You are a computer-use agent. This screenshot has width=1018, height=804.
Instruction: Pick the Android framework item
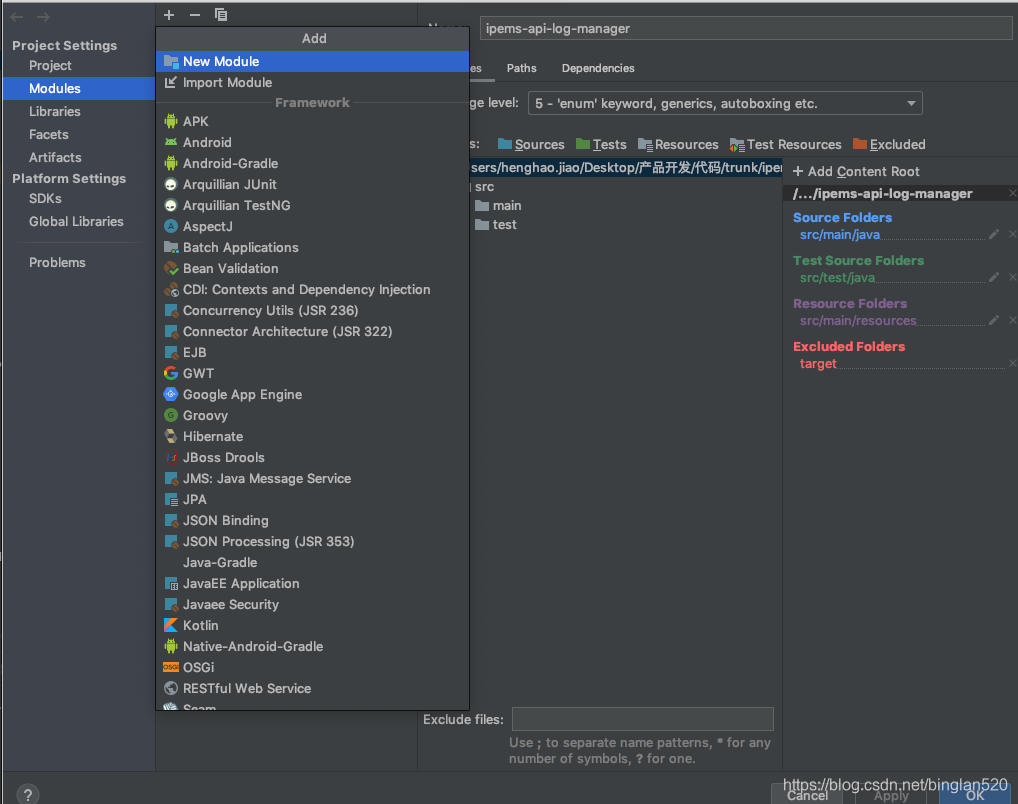pos(312,142)
